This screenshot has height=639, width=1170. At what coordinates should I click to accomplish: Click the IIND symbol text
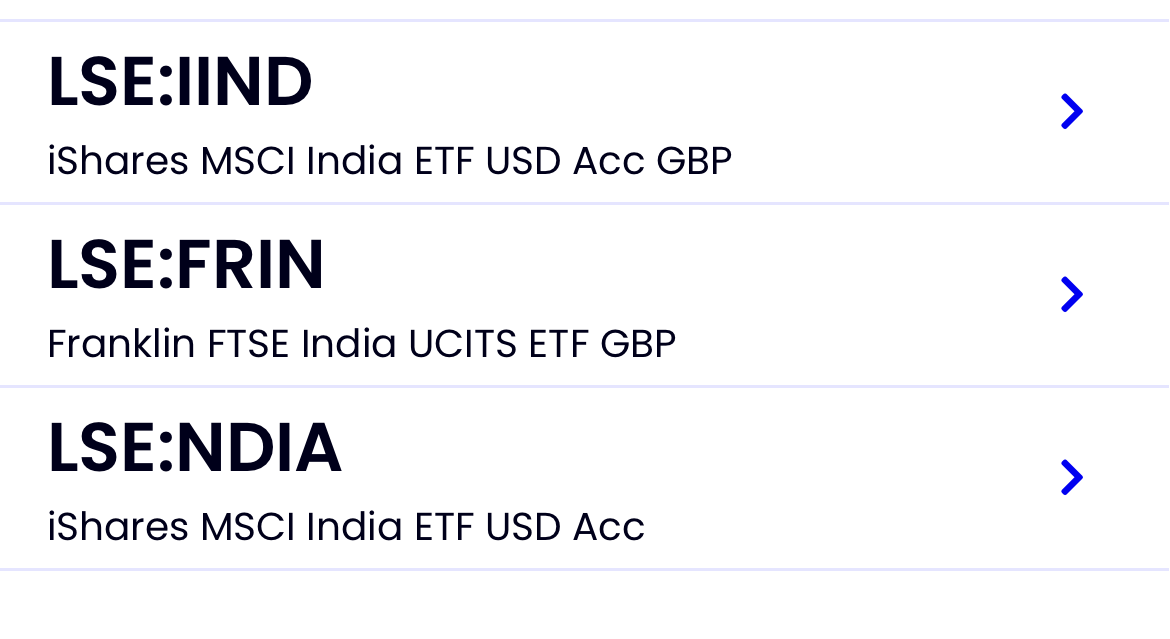coord(243,83)
